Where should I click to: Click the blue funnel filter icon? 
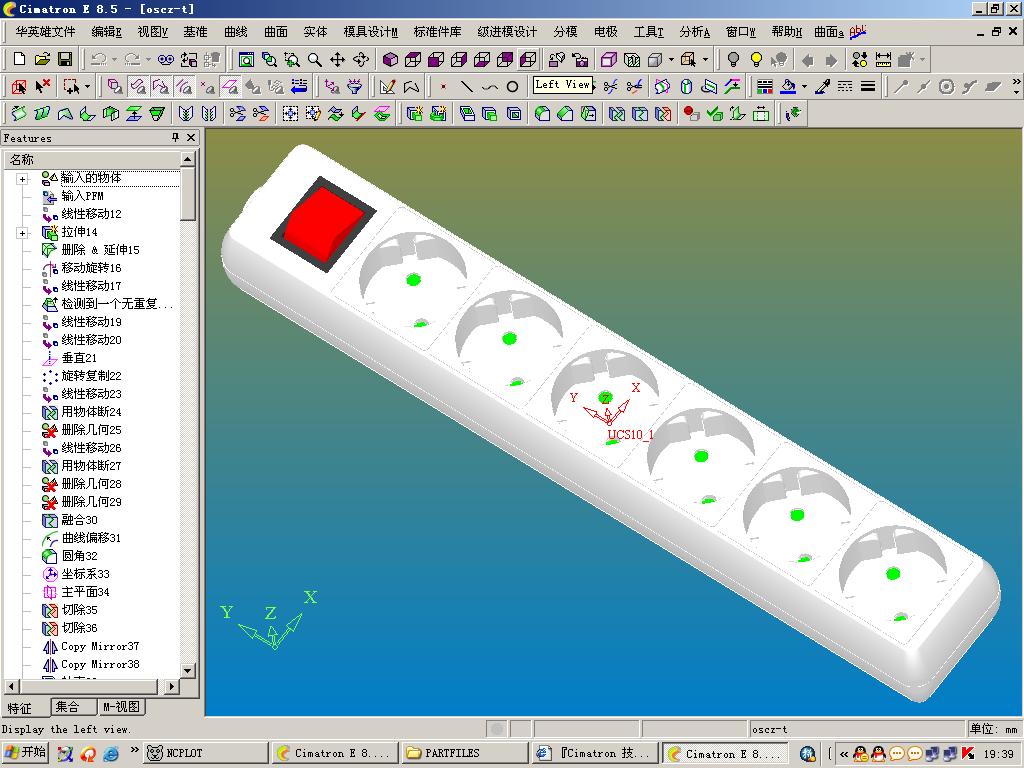[x=355, y=86]
